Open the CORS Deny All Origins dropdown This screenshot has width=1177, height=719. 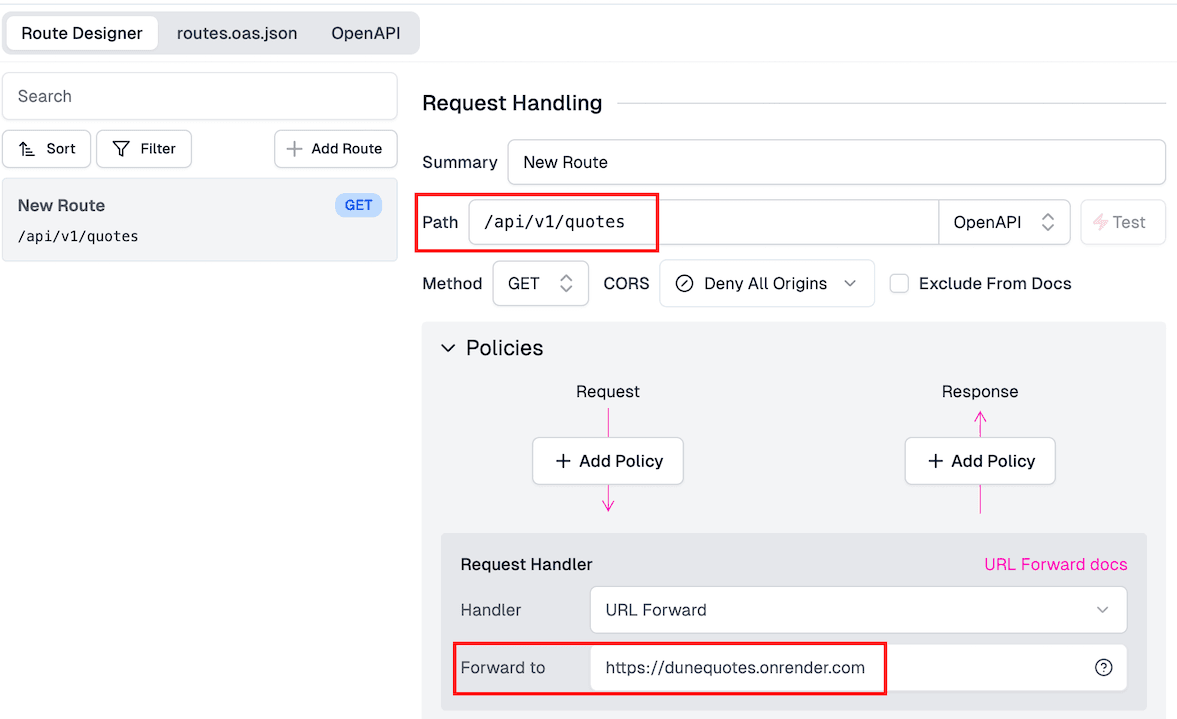pyautogui.click(x=767, y=284)
